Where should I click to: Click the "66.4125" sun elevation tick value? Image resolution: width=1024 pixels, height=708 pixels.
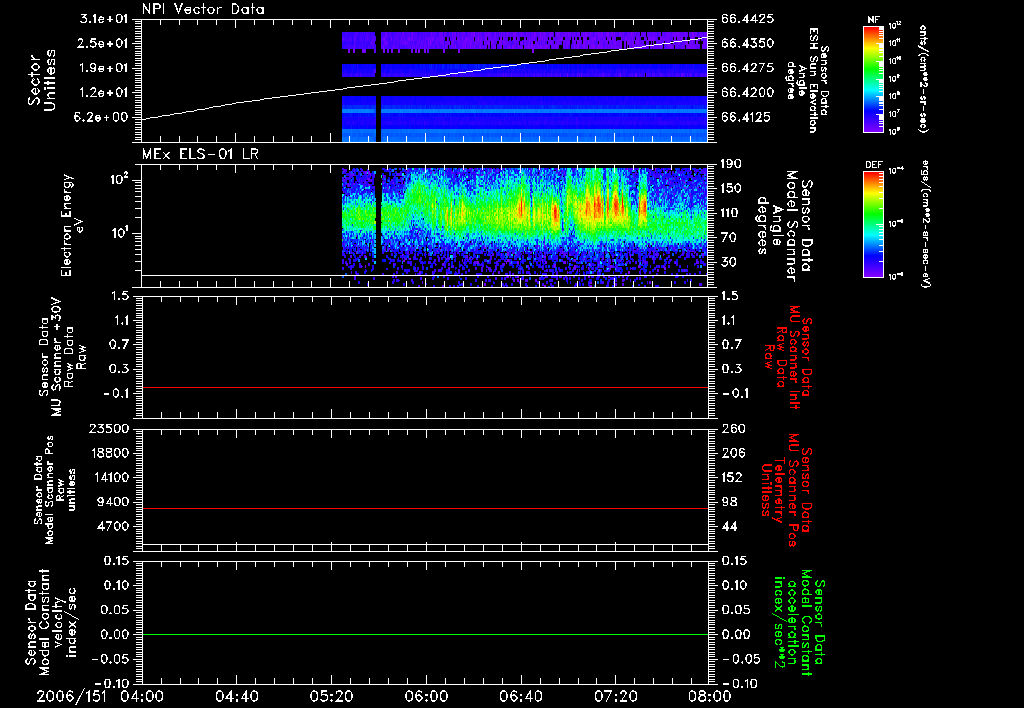(746, 118)
